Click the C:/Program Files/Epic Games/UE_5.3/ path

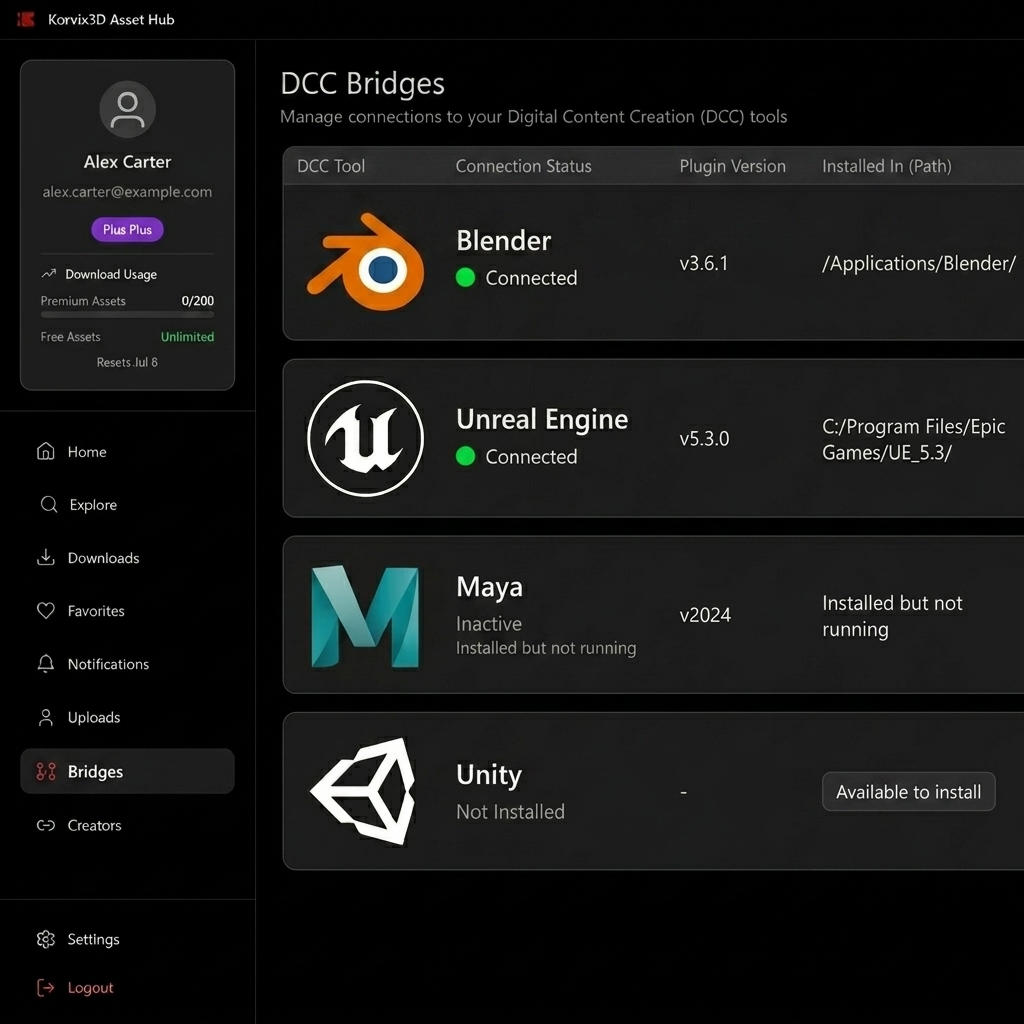(x=914, y=439)
